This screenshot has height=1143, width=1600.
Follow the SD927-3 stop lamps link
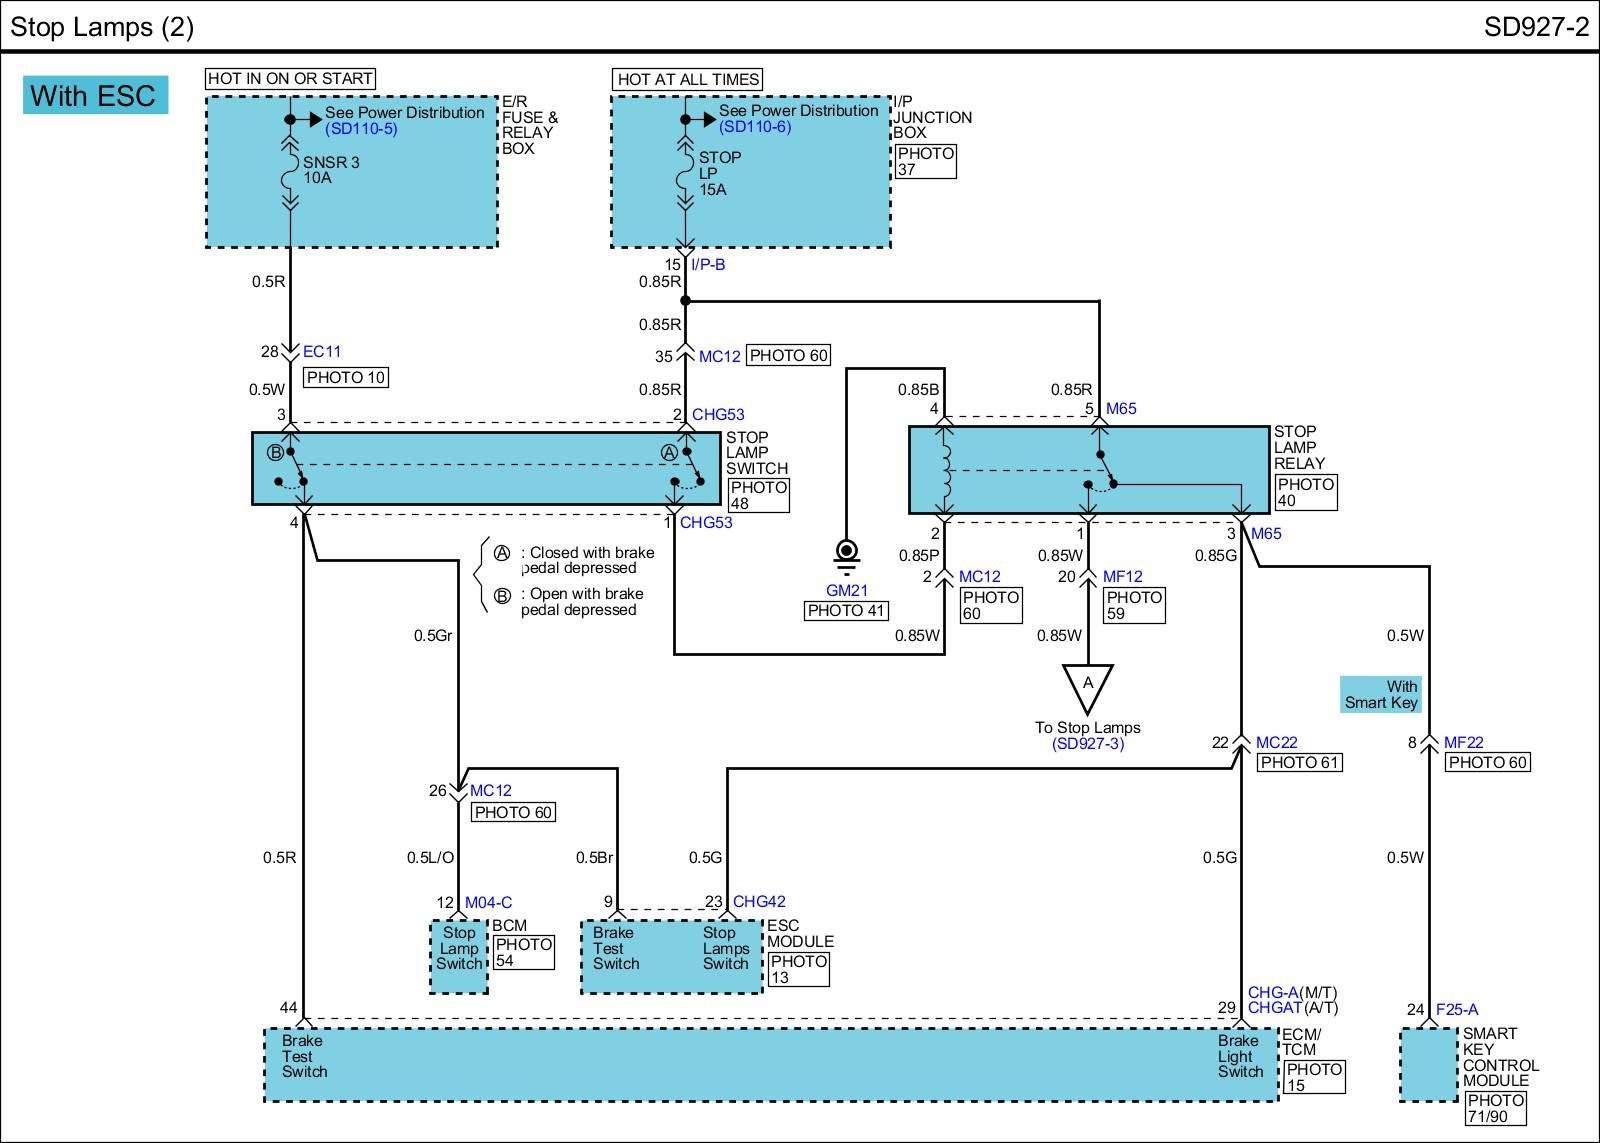1088,744
